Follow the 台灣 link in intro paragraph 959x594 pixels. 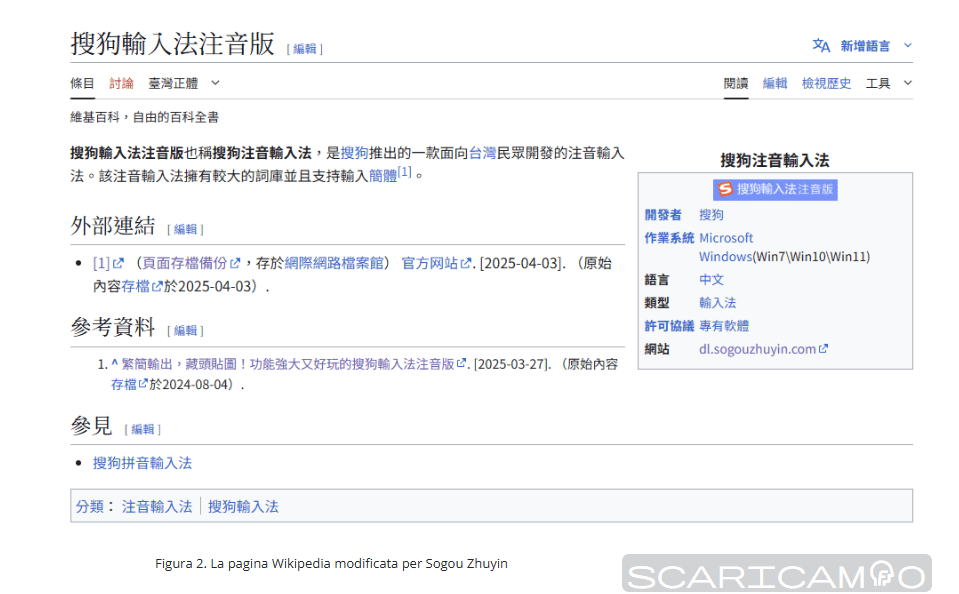[483, 153]
